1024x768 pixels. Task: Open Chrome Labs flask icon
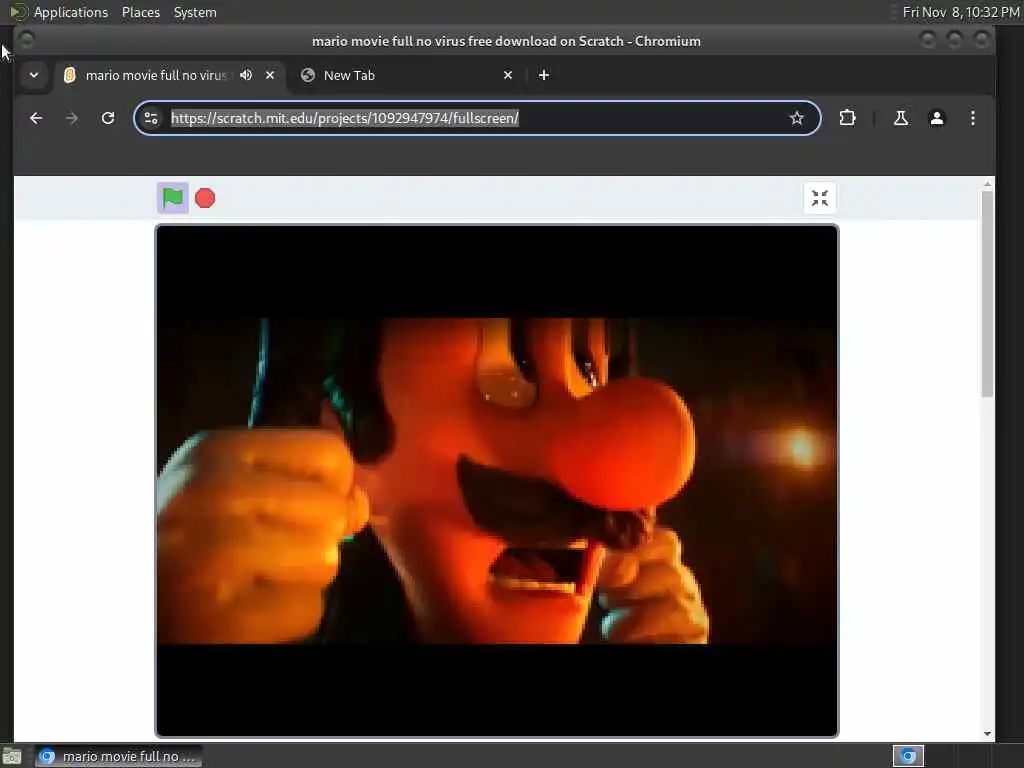click(901, 118)
